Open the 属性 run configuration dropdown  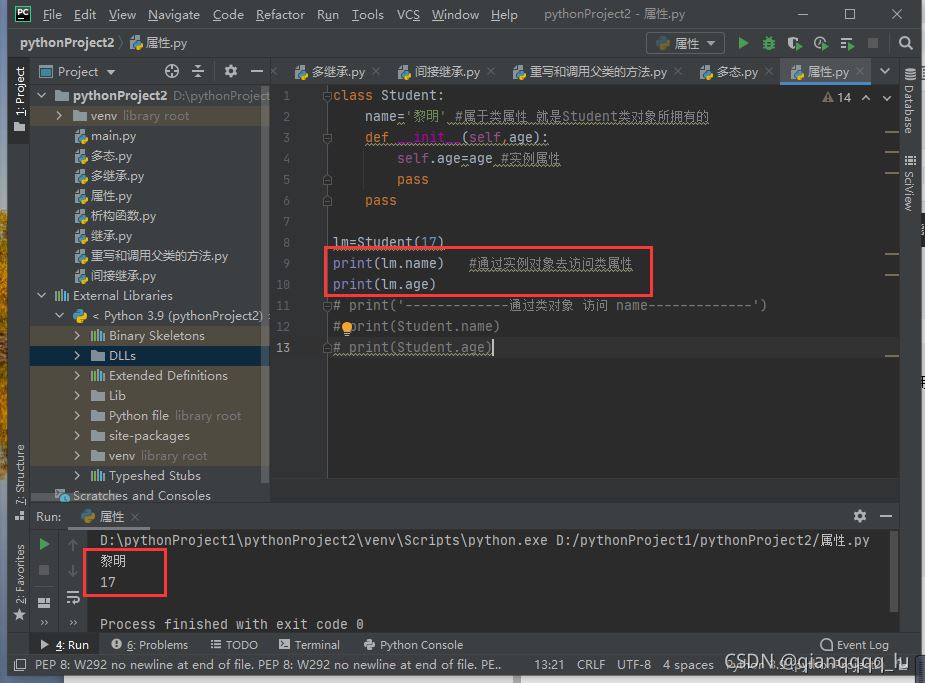pos(685,43)
